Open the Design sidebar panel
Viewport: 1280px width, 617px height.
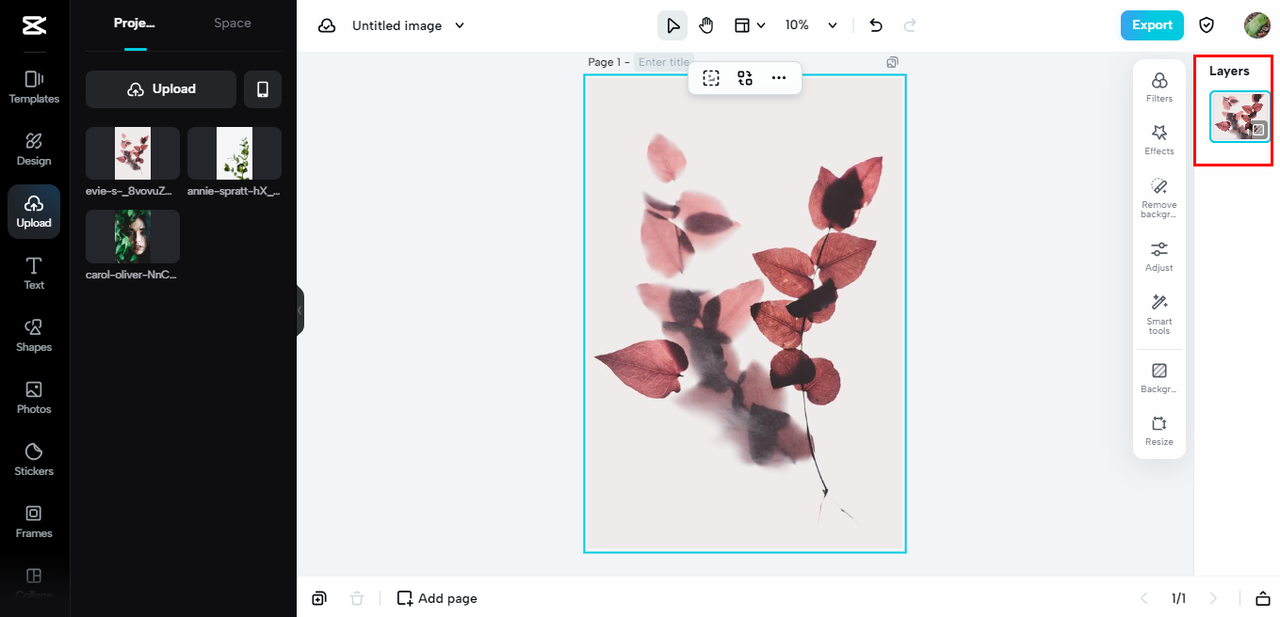click(x=34, y=149)
